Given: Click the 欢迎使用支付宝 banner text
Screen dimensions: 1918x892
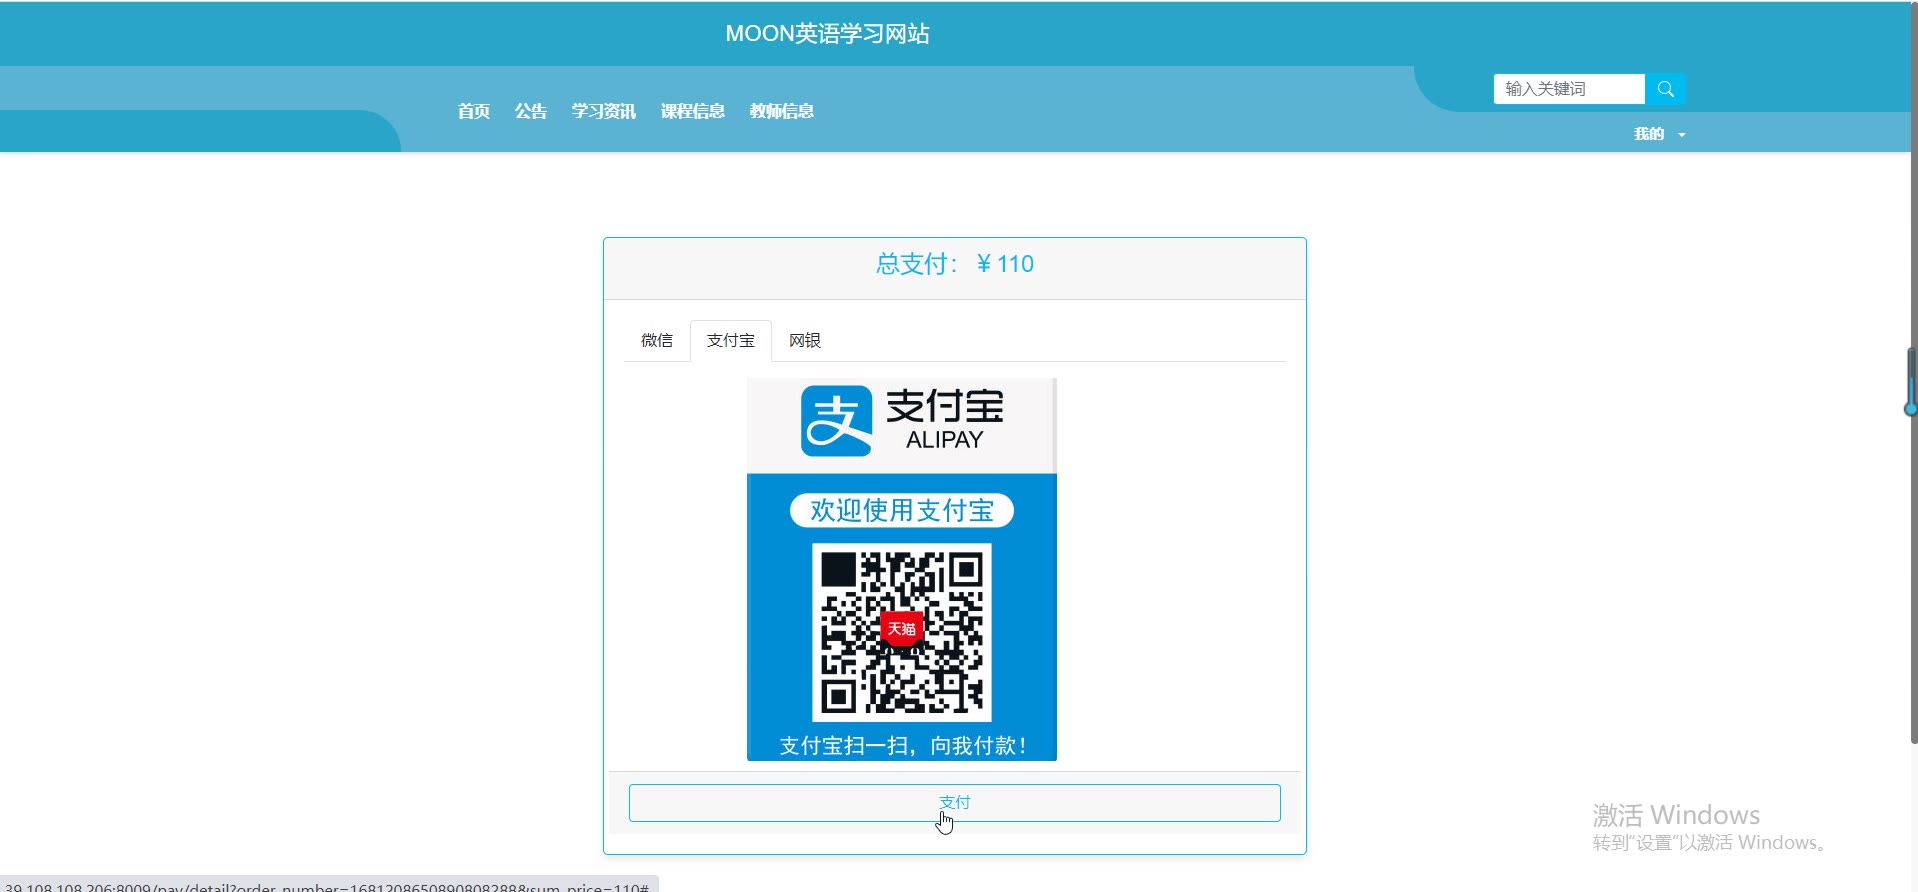Looking at the screenshot, I should tap(902, 510).
